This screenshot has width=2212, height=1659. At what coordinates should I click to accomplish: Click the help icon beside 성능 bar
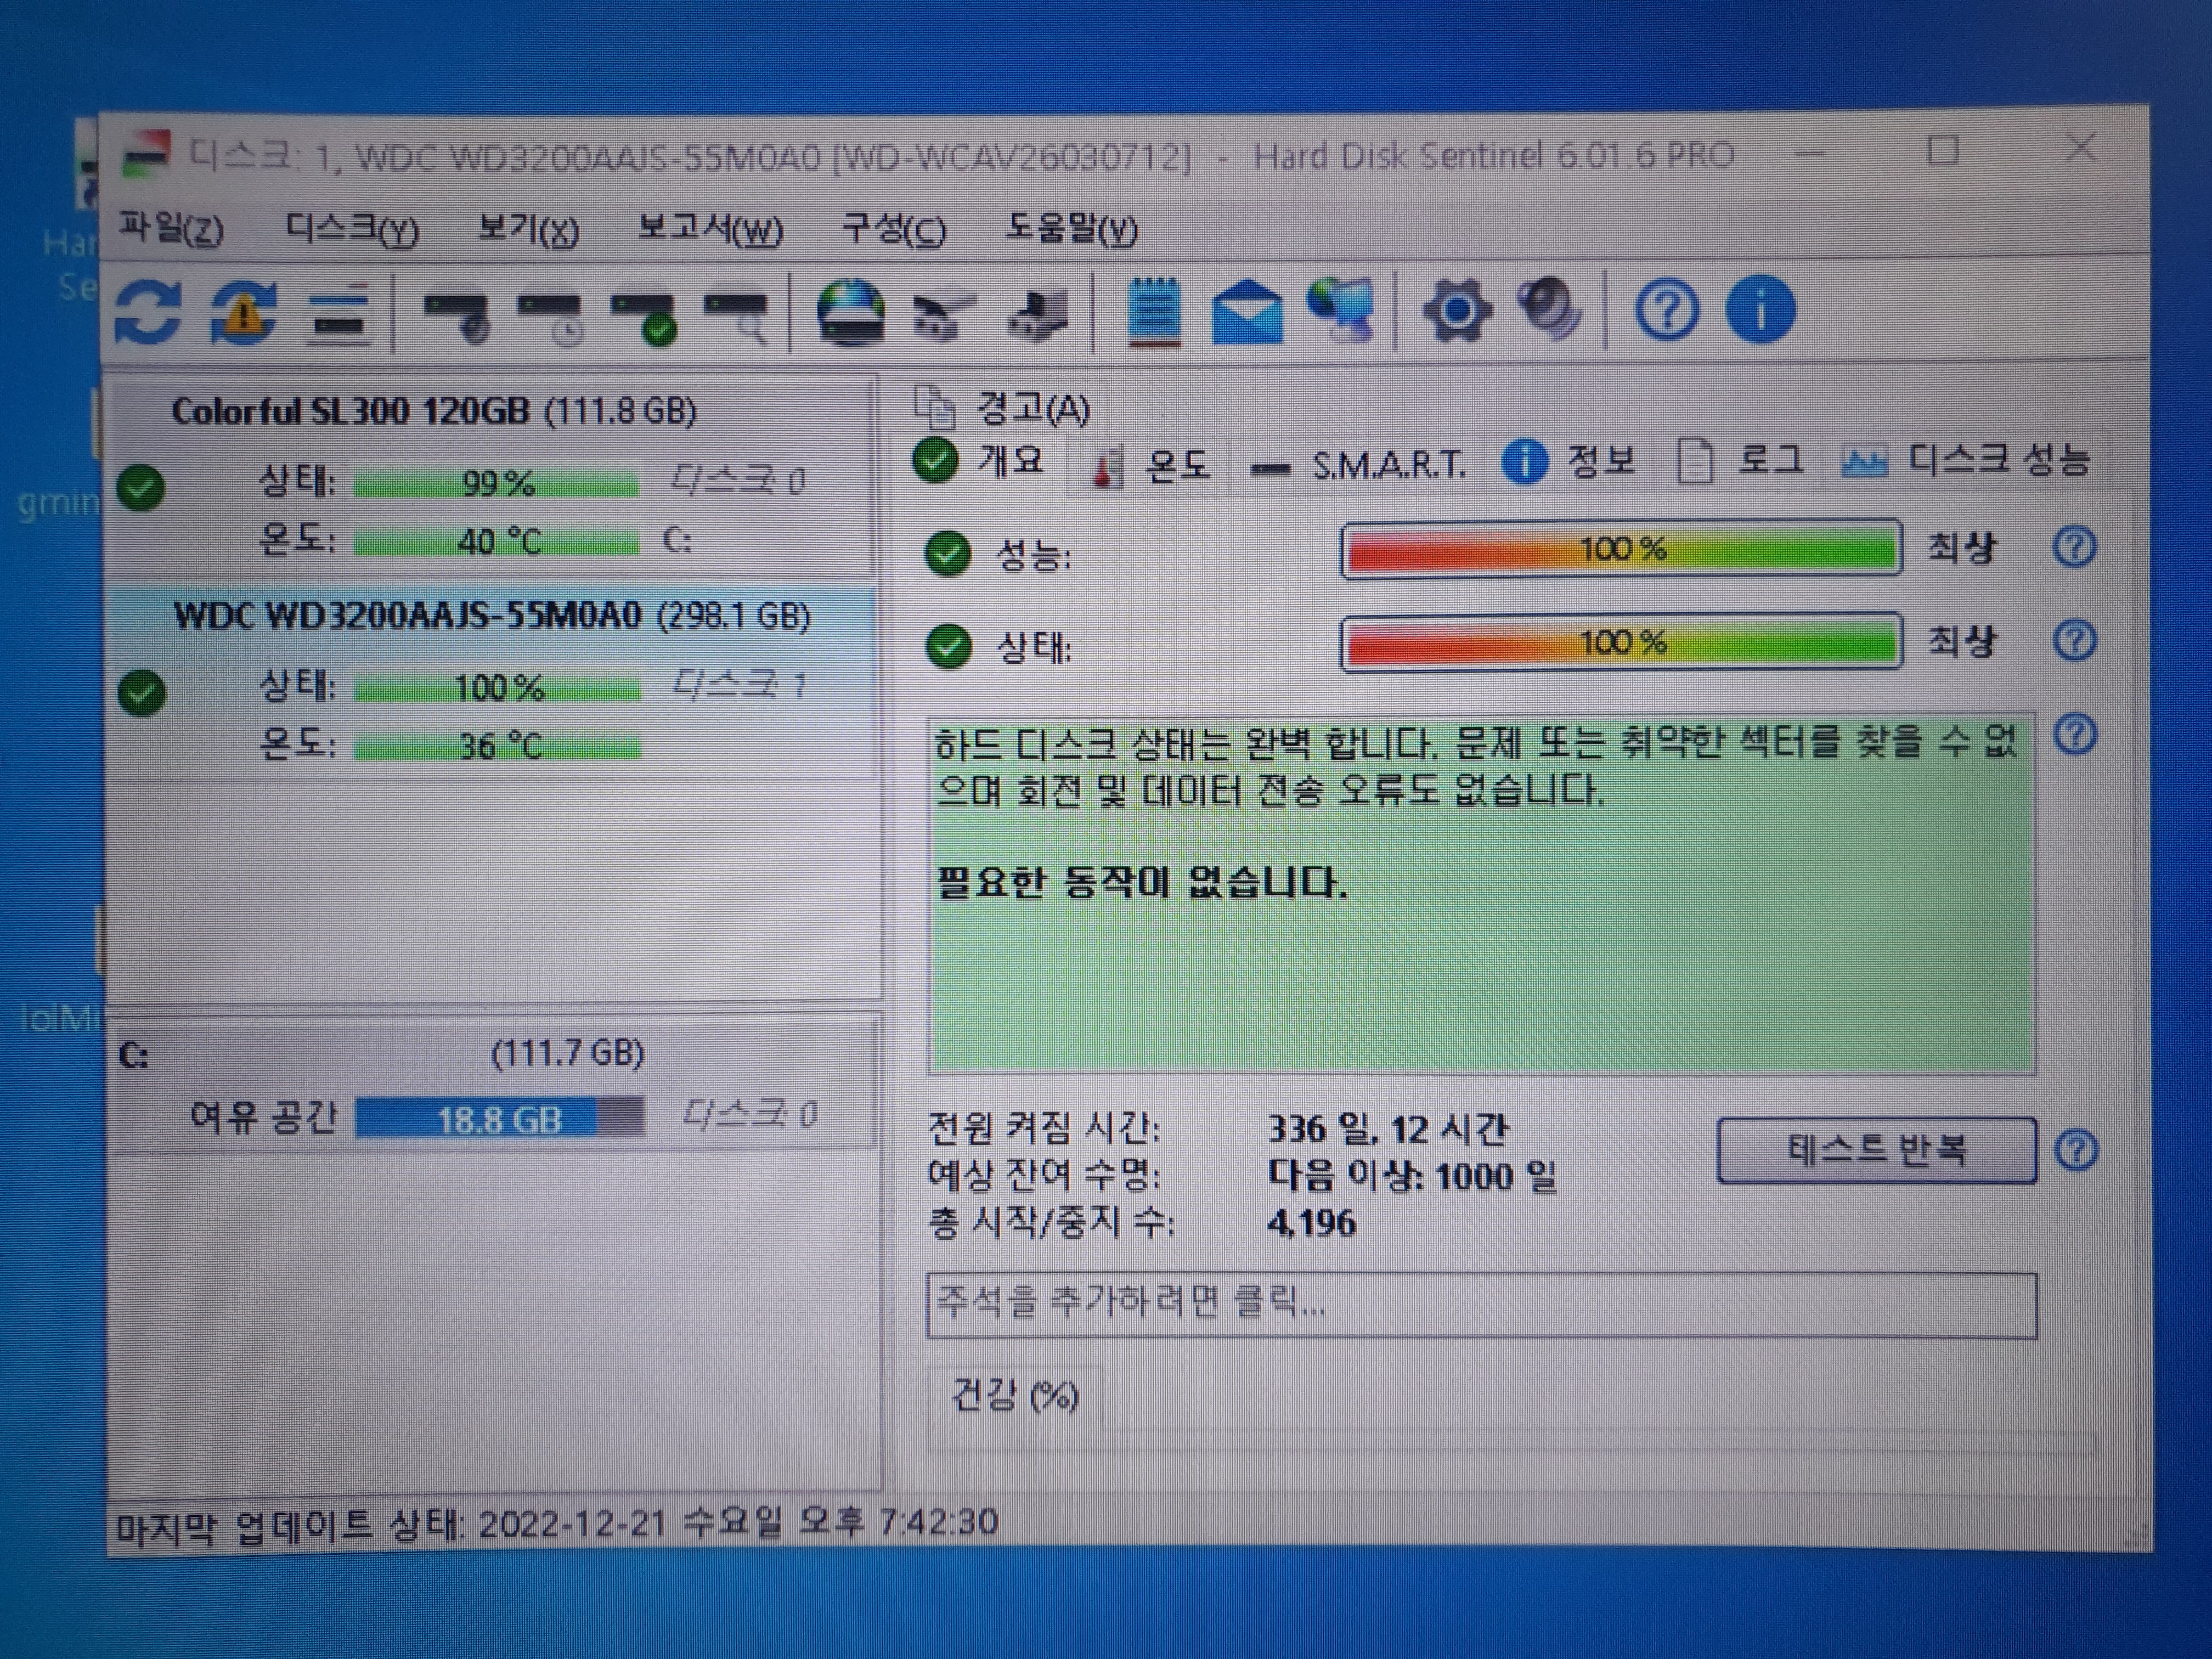[x=2074, y=547]
